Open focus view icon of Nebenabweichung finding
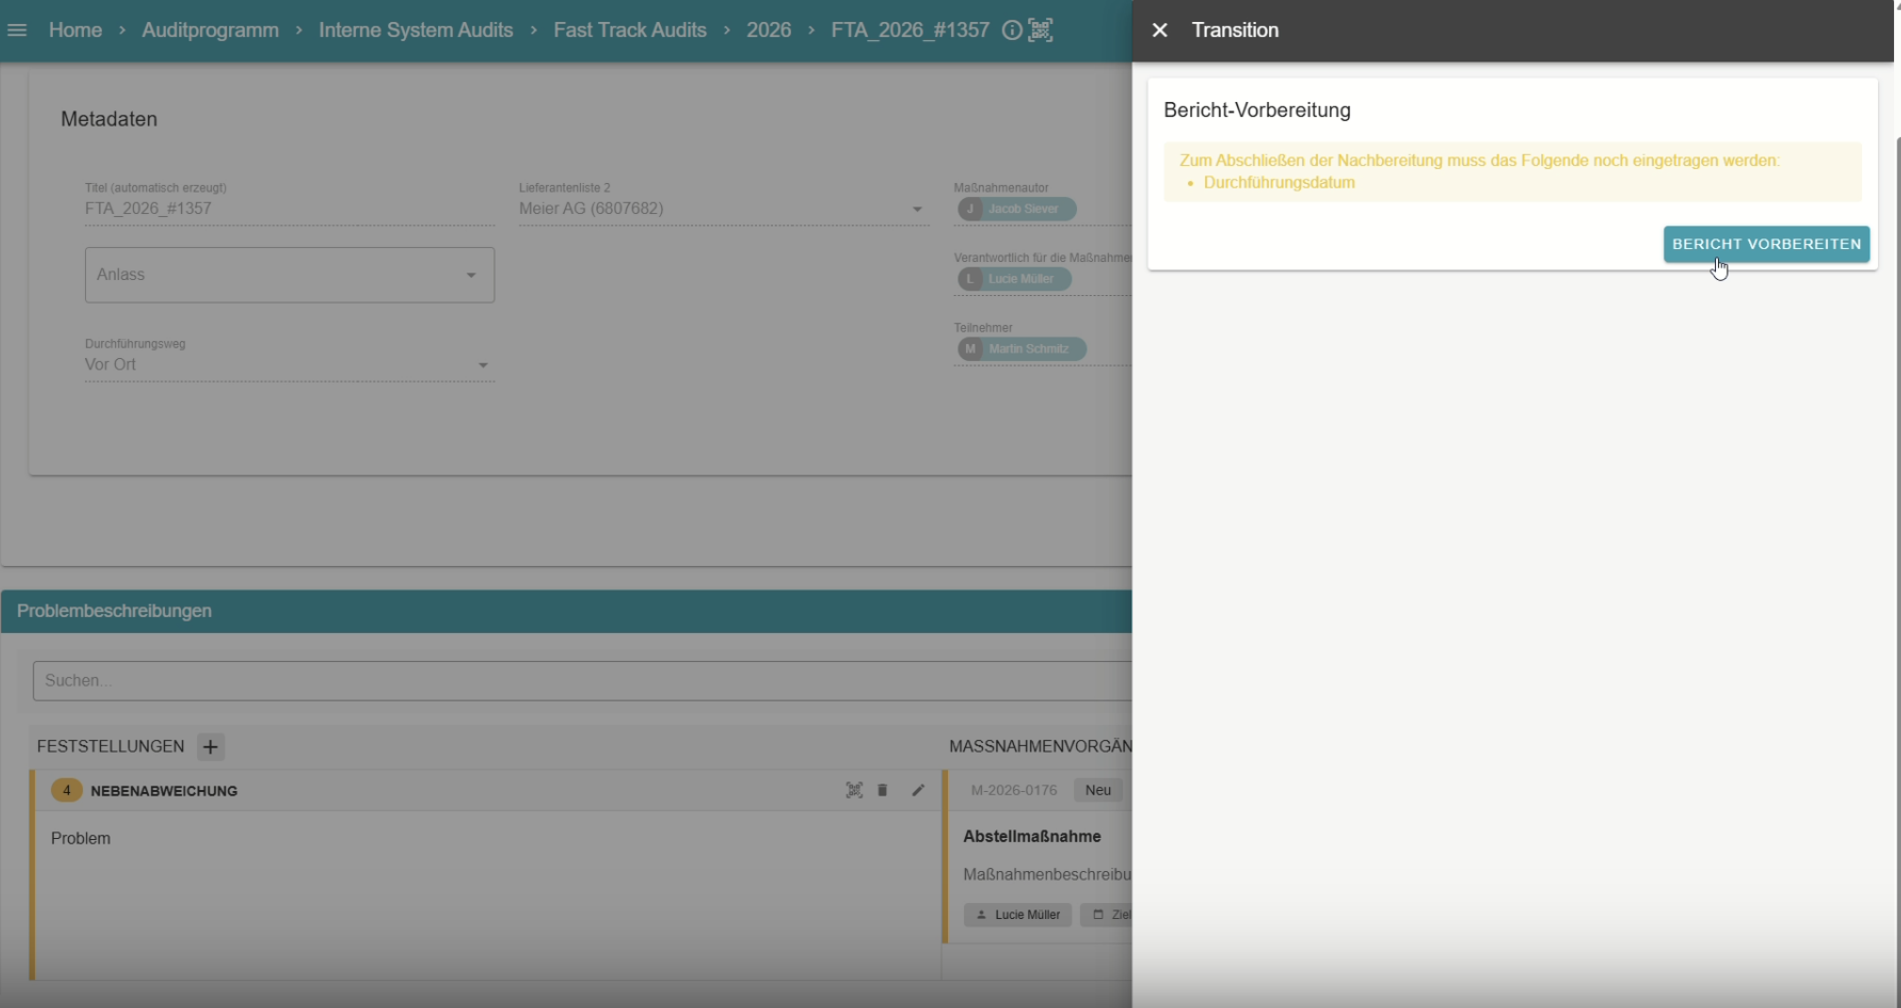Viewport: 1901px width, 1008px height. 854,790
